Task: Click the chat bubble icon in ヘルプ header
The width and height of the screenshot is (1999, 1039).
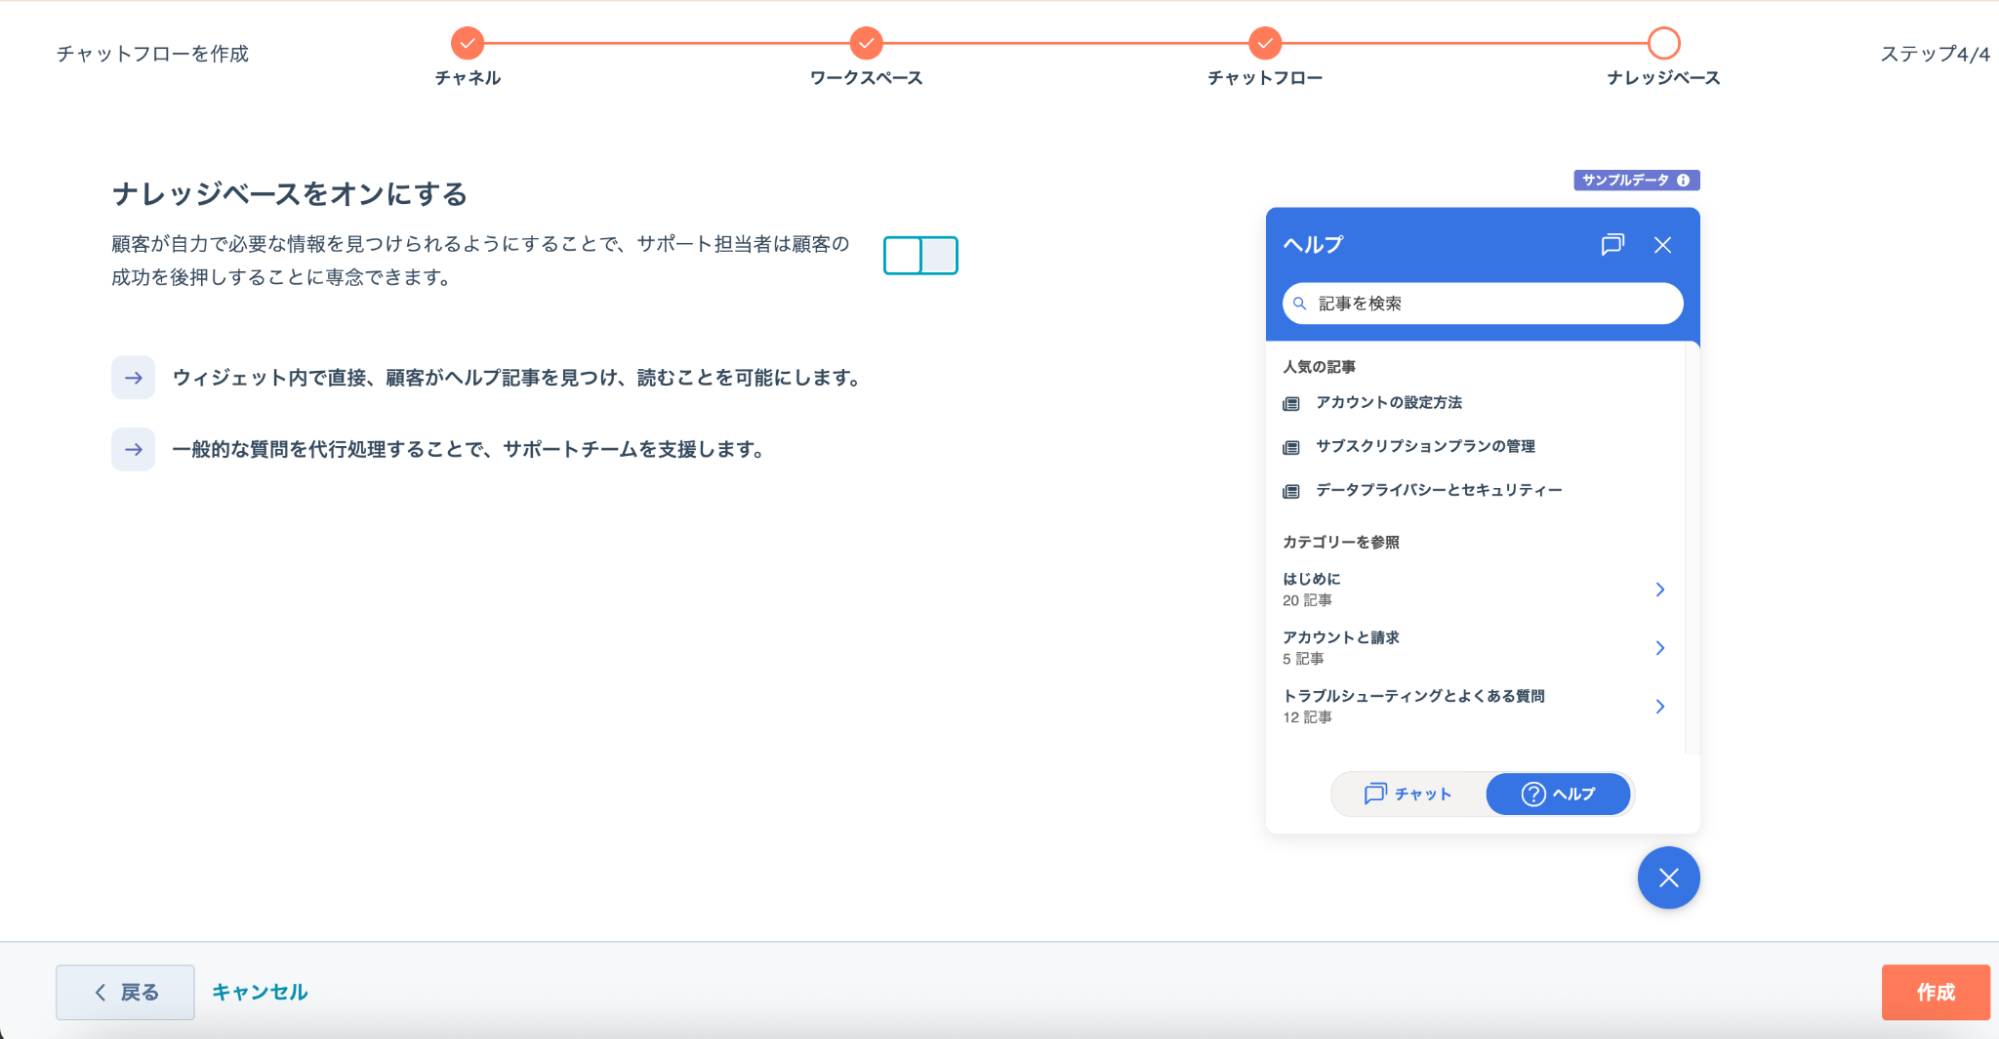Action: point(1612,245)
